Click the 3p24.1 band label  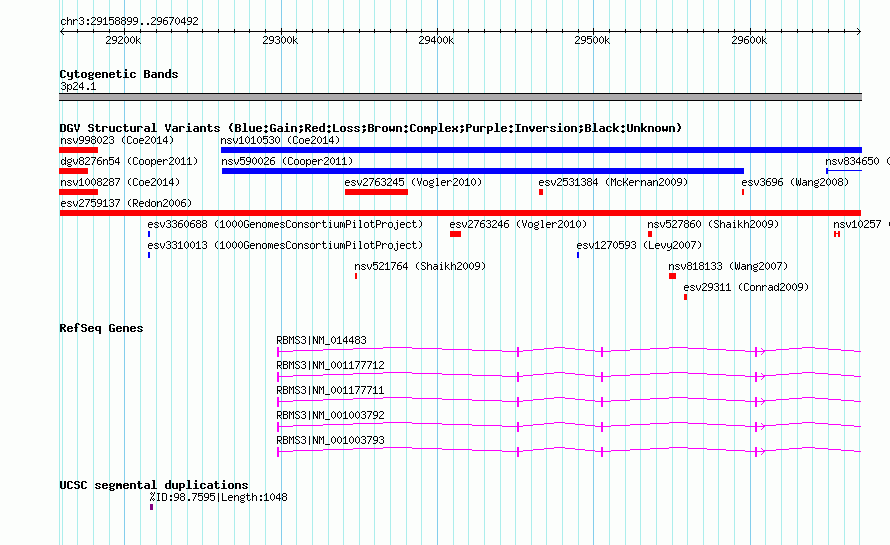click(78, 86)
